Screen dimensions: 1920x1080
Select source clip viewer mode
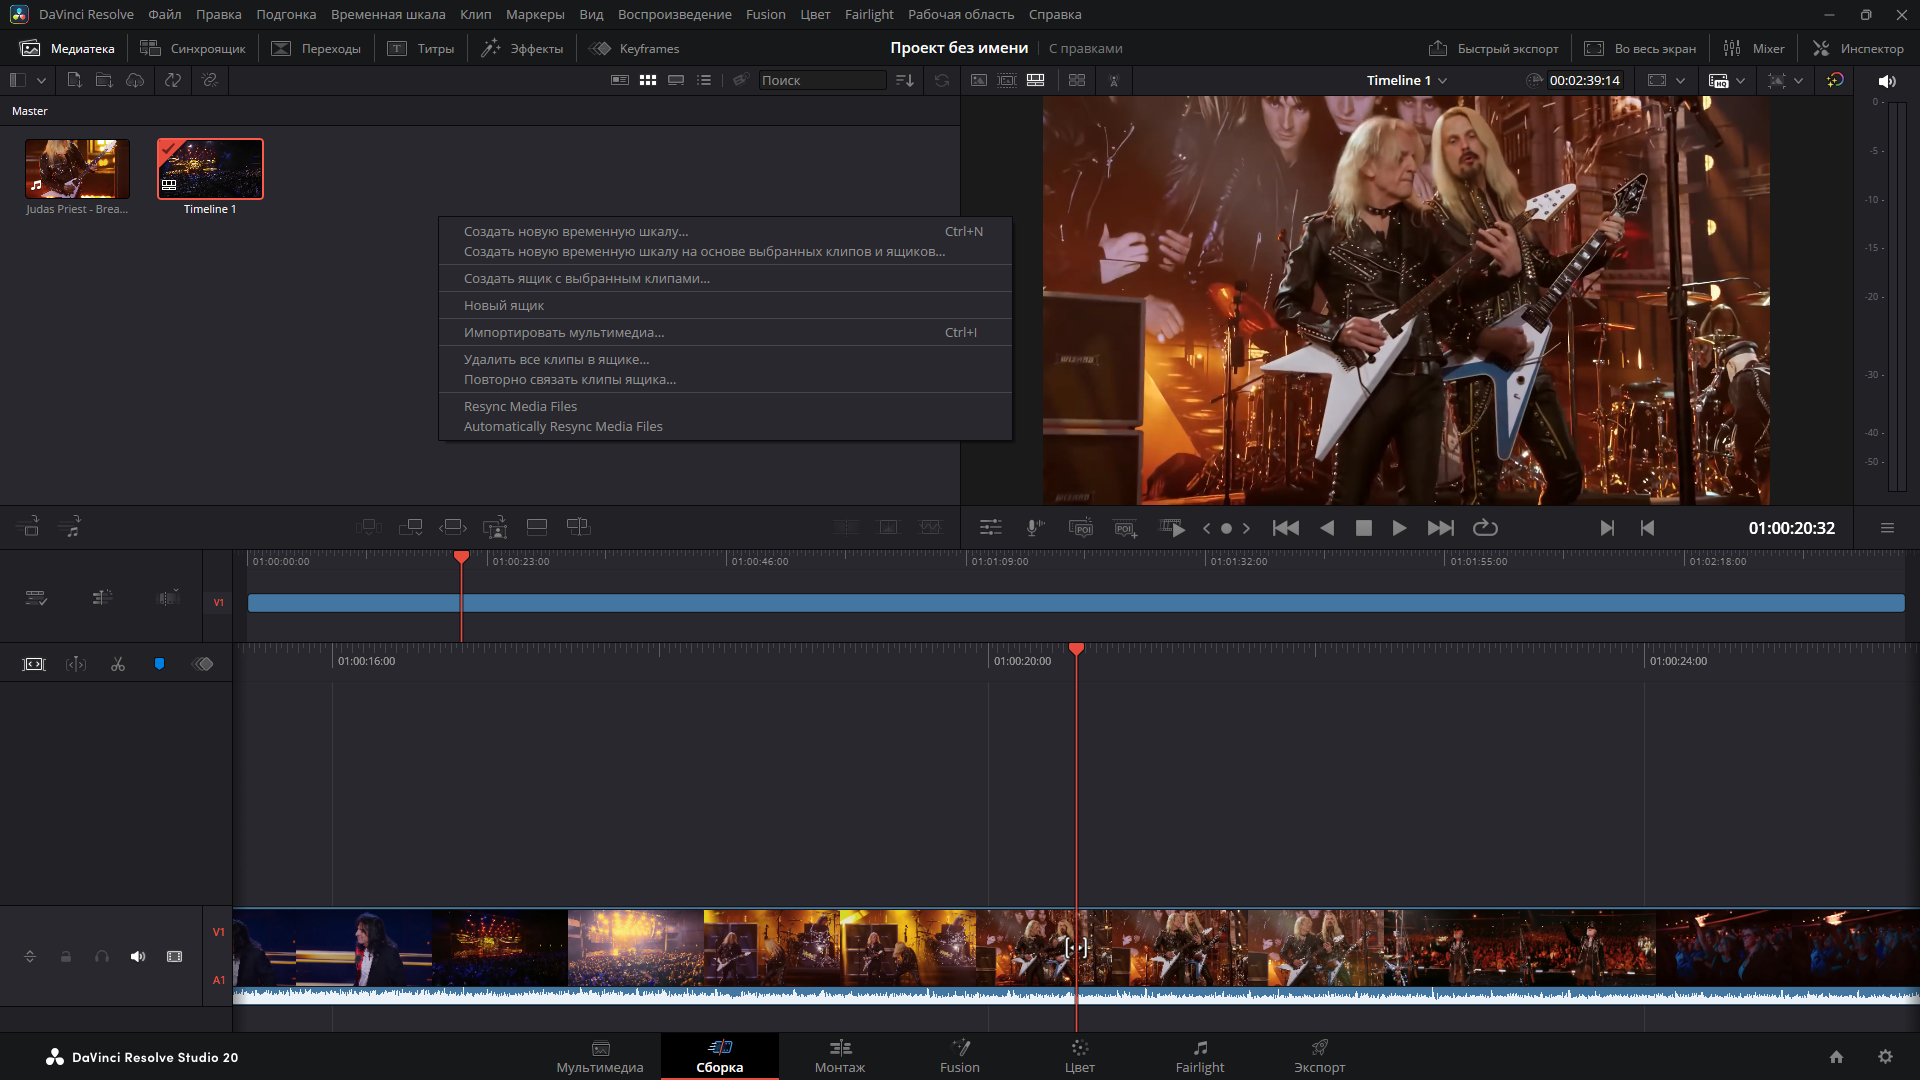click(979, 80)
